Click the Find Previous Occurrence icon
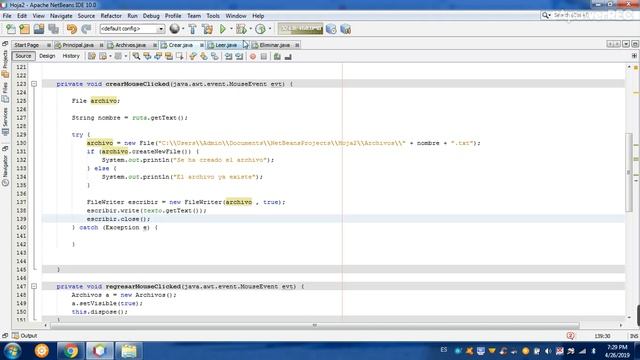Screen dimensions: 640x360 pos(147,56)
